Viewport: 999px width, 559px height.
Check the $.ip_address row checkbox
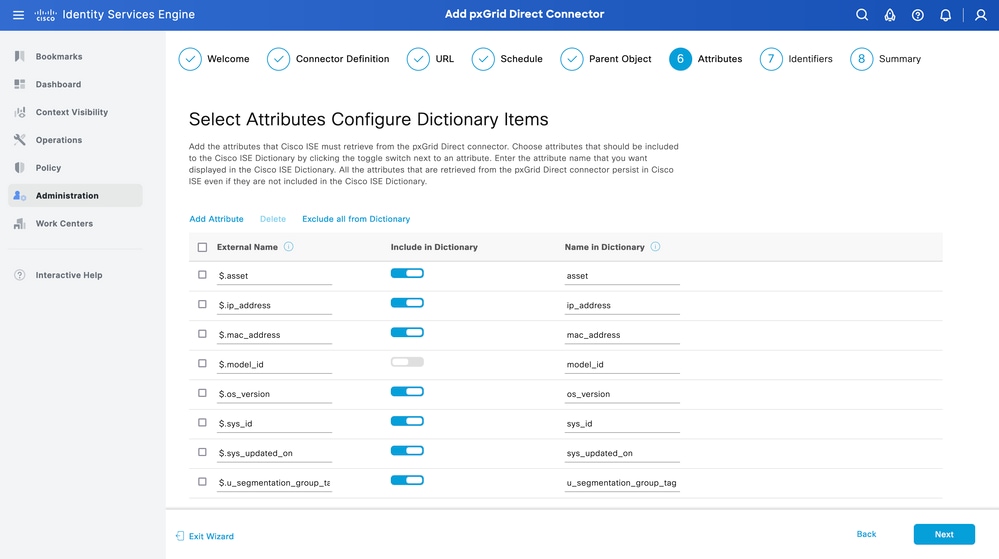pos(202,304)
